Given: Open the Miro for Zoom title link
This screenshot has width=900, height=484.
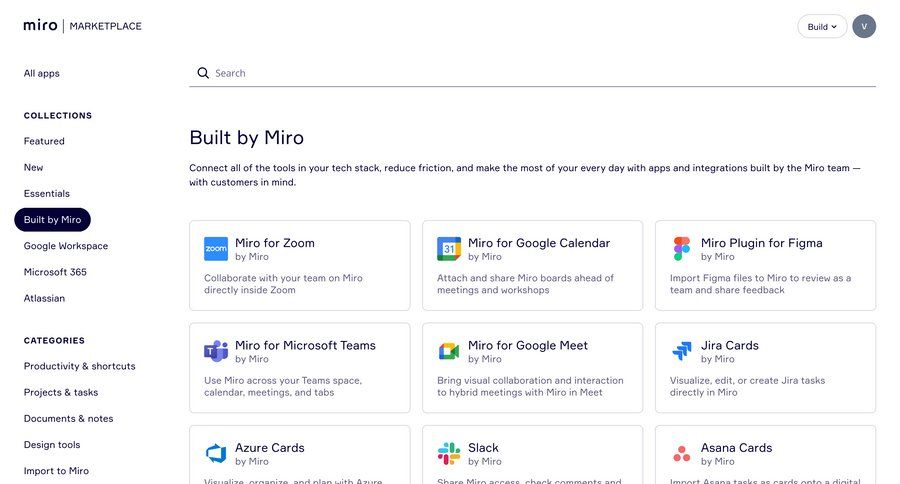Looking at the screenshot, I should coord(275,243).
